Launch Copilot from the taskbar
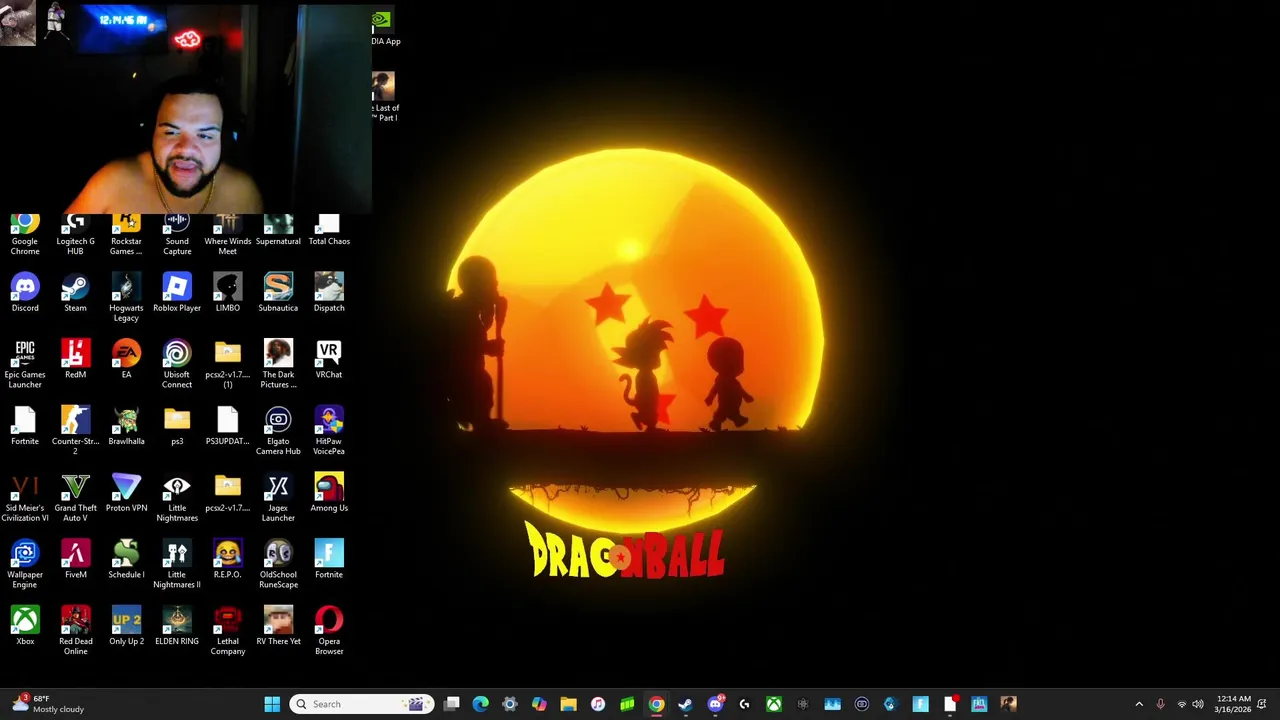The image size is (1280, 720). pos(539,704)
